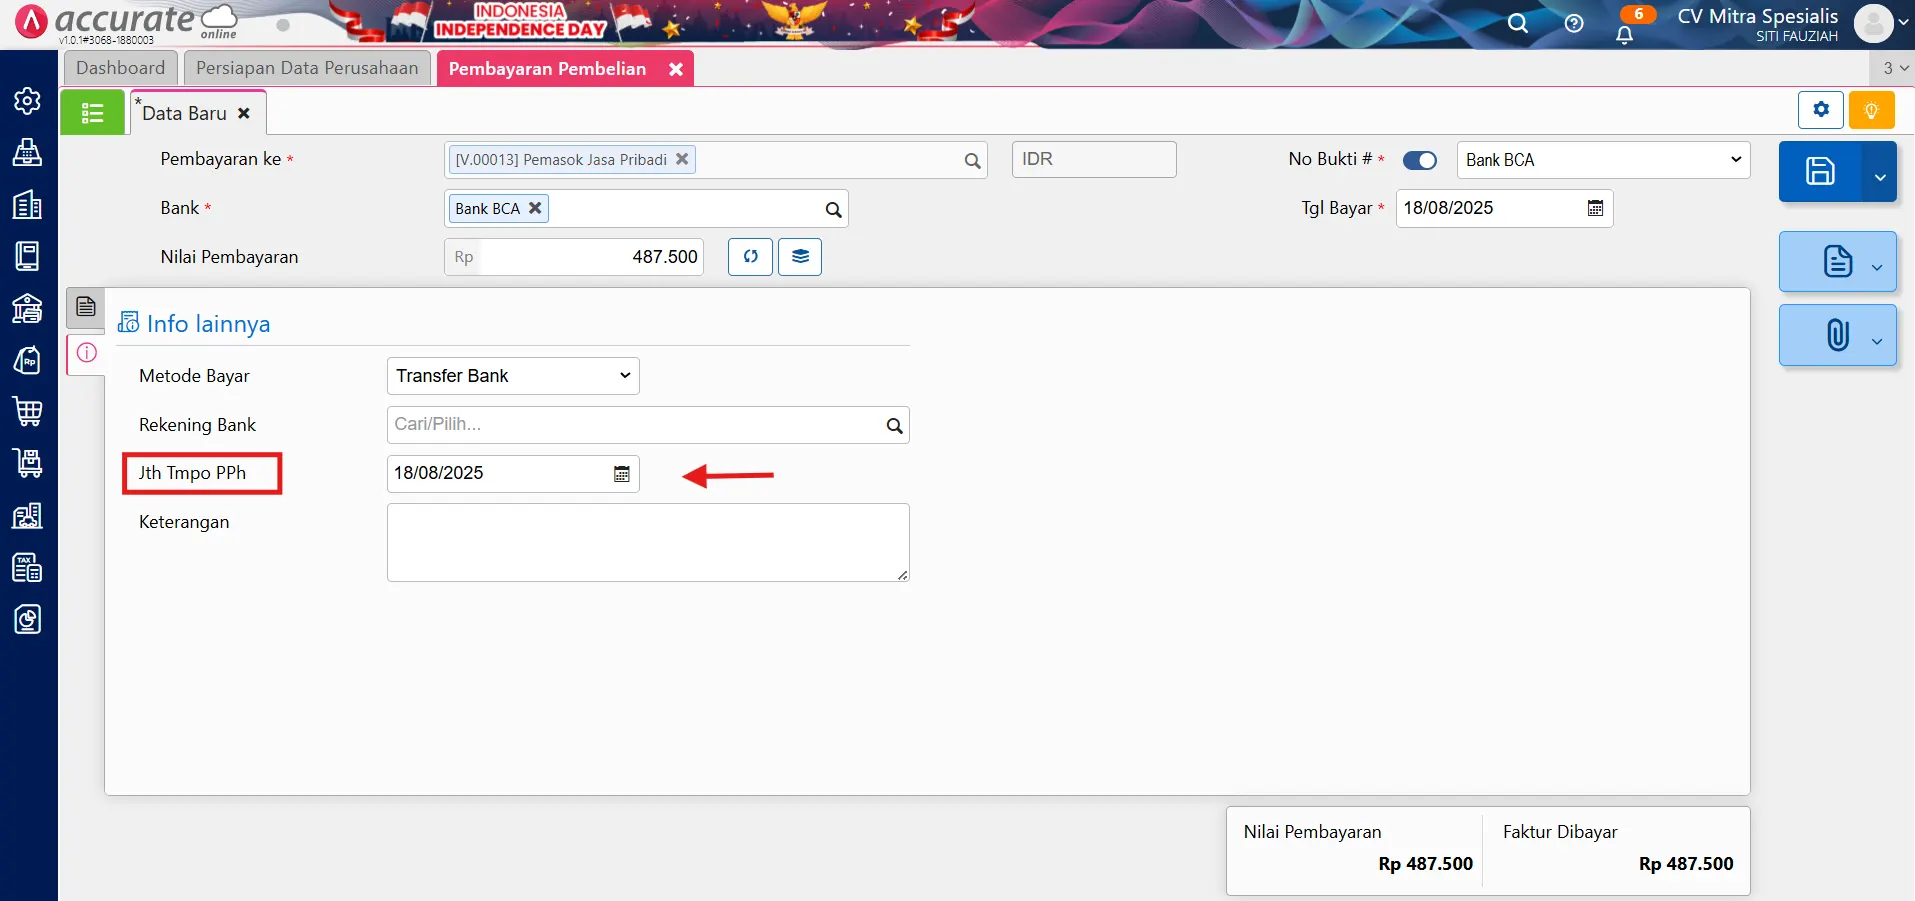Open the help question mark icon
The image size is (1915, 901).
click(x=1574, y=23)
